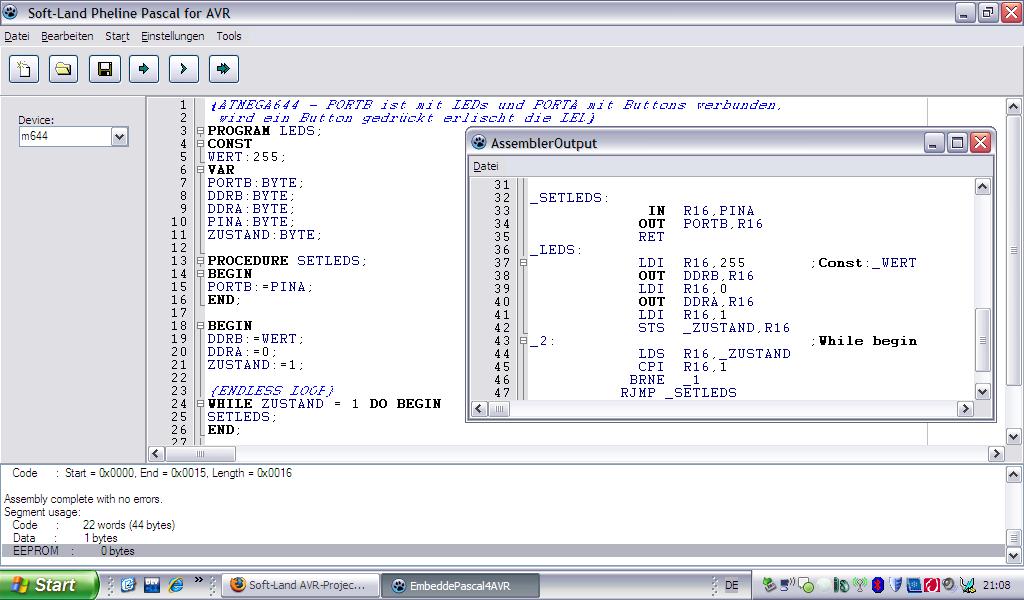
Task: Click scroll up arrow of code editor
Action: [1013, 106]
